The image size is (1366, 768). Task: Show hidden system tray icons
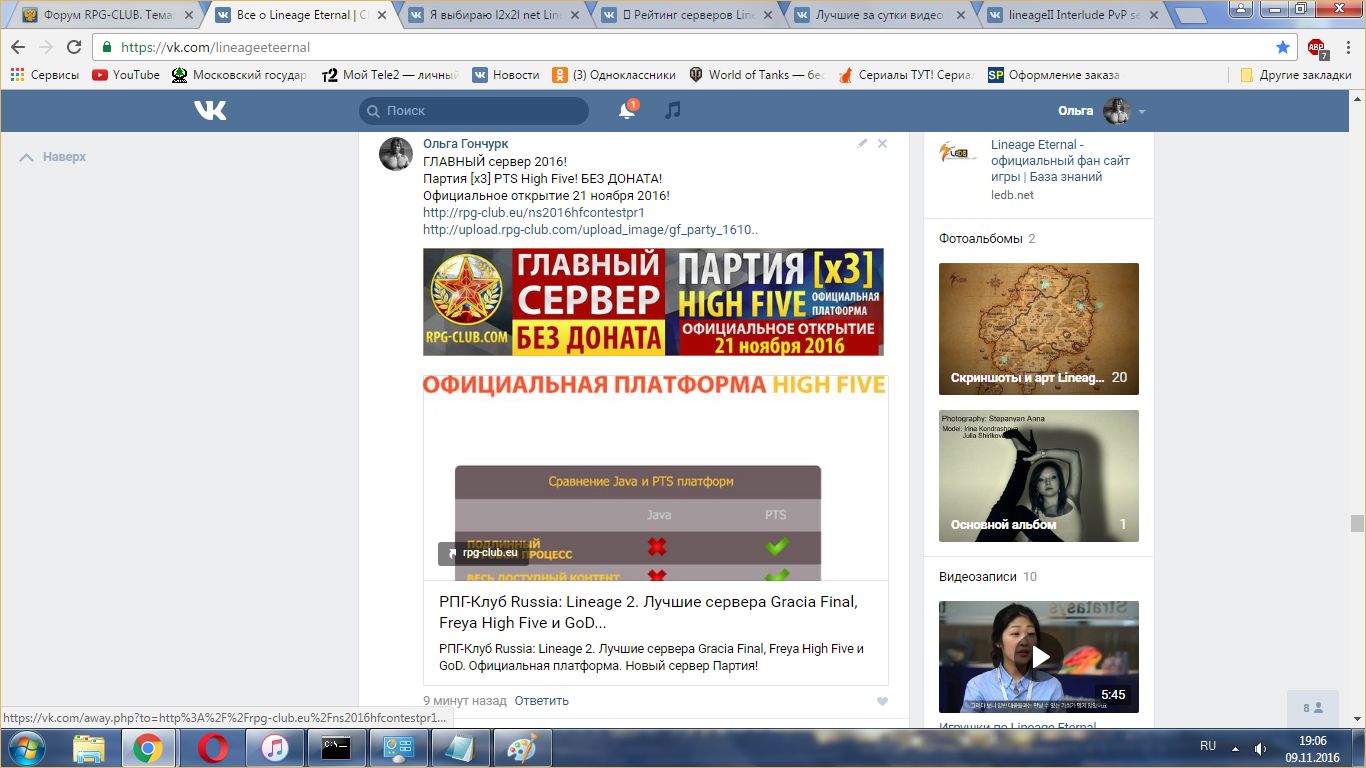(1237, 748)
